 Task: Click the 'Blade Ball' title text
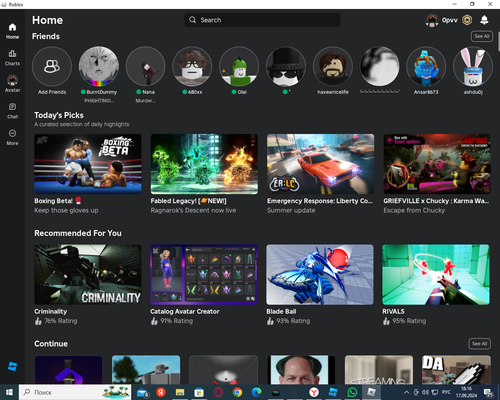[x=281, y=311]
